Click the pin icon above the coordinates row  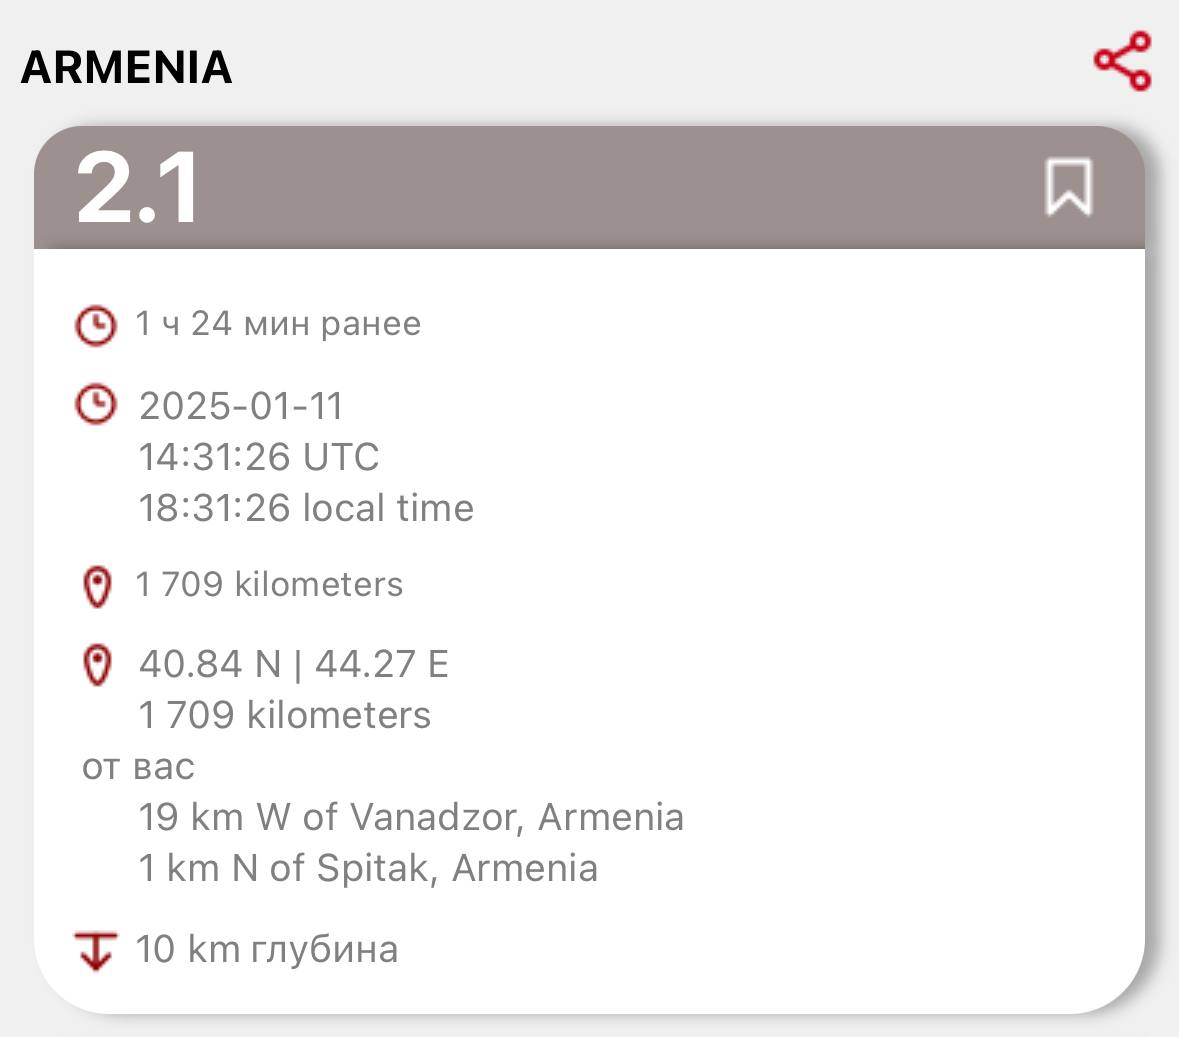[x=96, y=586]
